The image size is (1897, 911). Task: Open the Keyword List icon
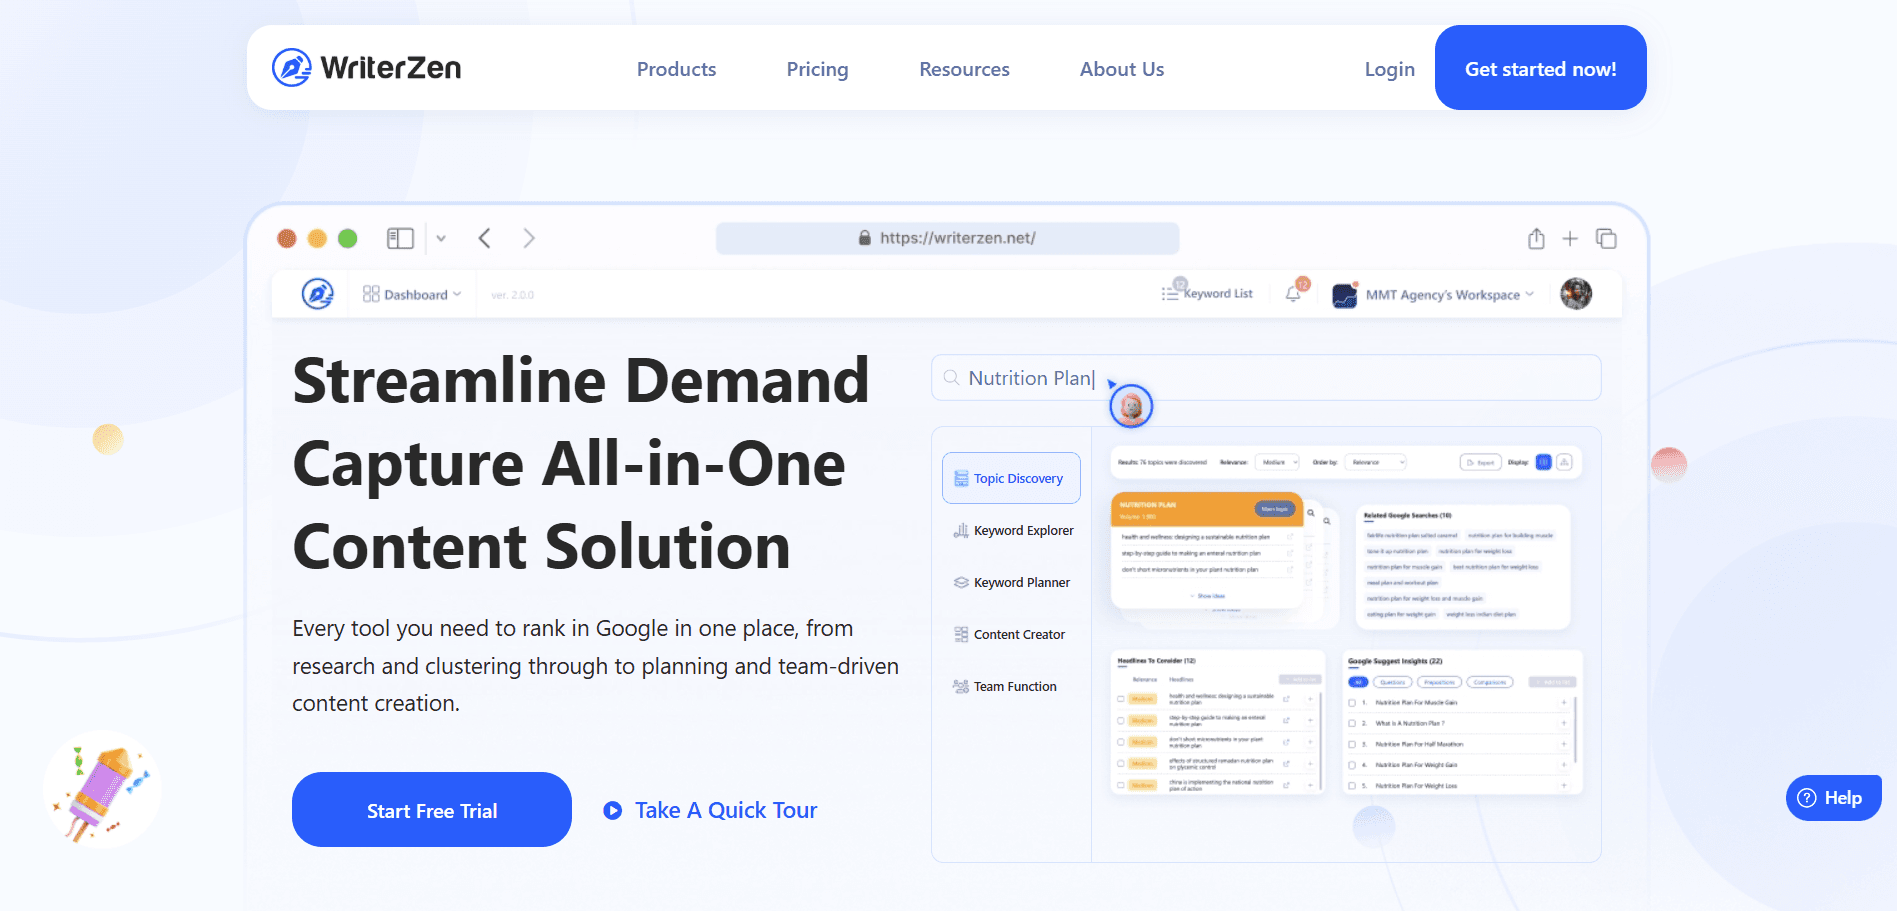1170,293
